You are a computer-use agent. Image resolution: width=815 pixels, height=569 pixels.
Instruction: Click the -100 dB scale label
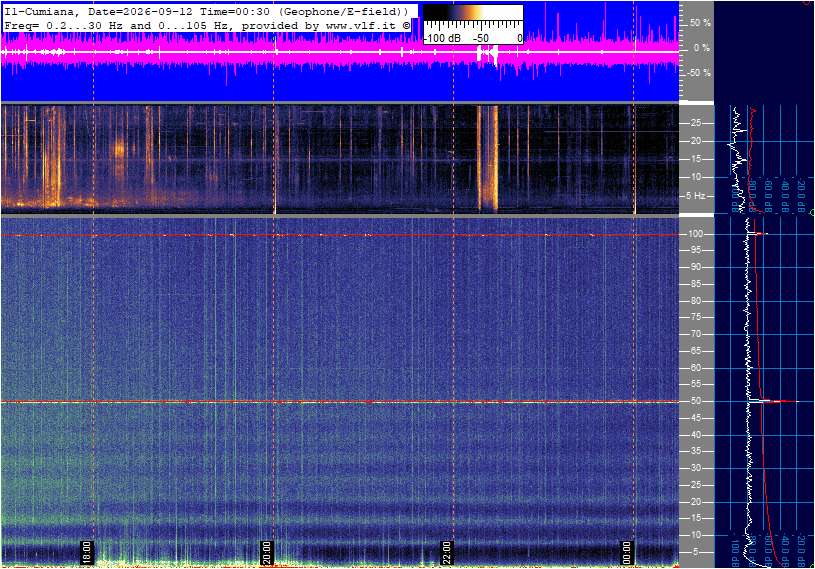pyautogui.click(x=441, y=38)
